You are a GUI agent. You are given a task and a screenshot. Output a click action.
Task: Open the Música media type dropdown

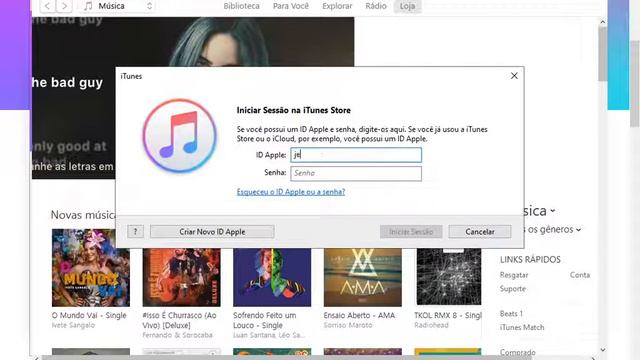[x=118, y=6]
